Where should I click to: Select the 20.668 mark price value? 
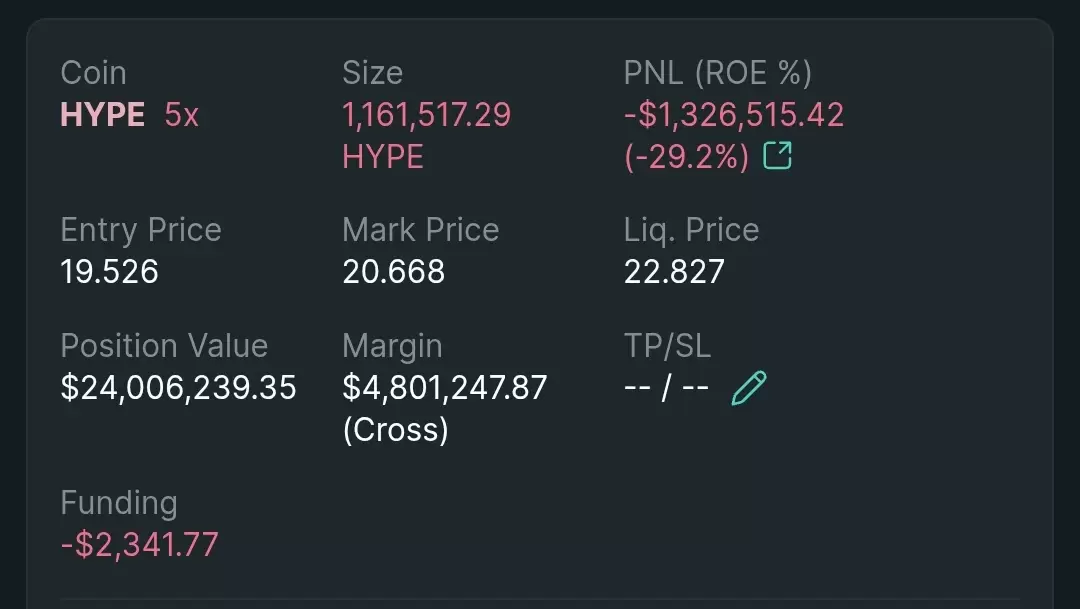point(393,271)
